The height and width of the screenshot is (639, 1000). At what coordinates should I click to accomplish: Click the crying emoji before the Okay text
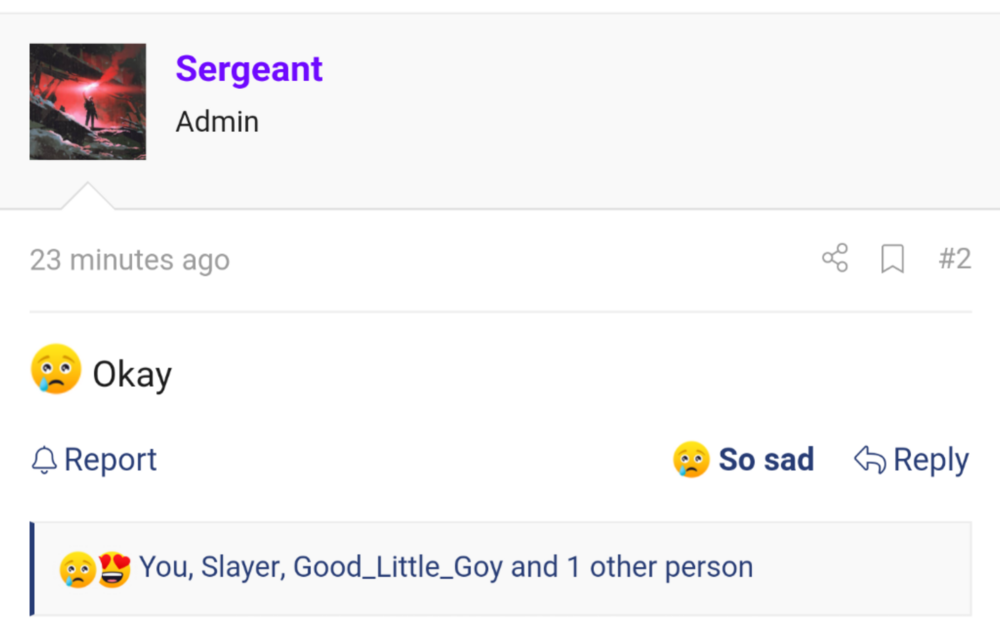click(56, 369)
